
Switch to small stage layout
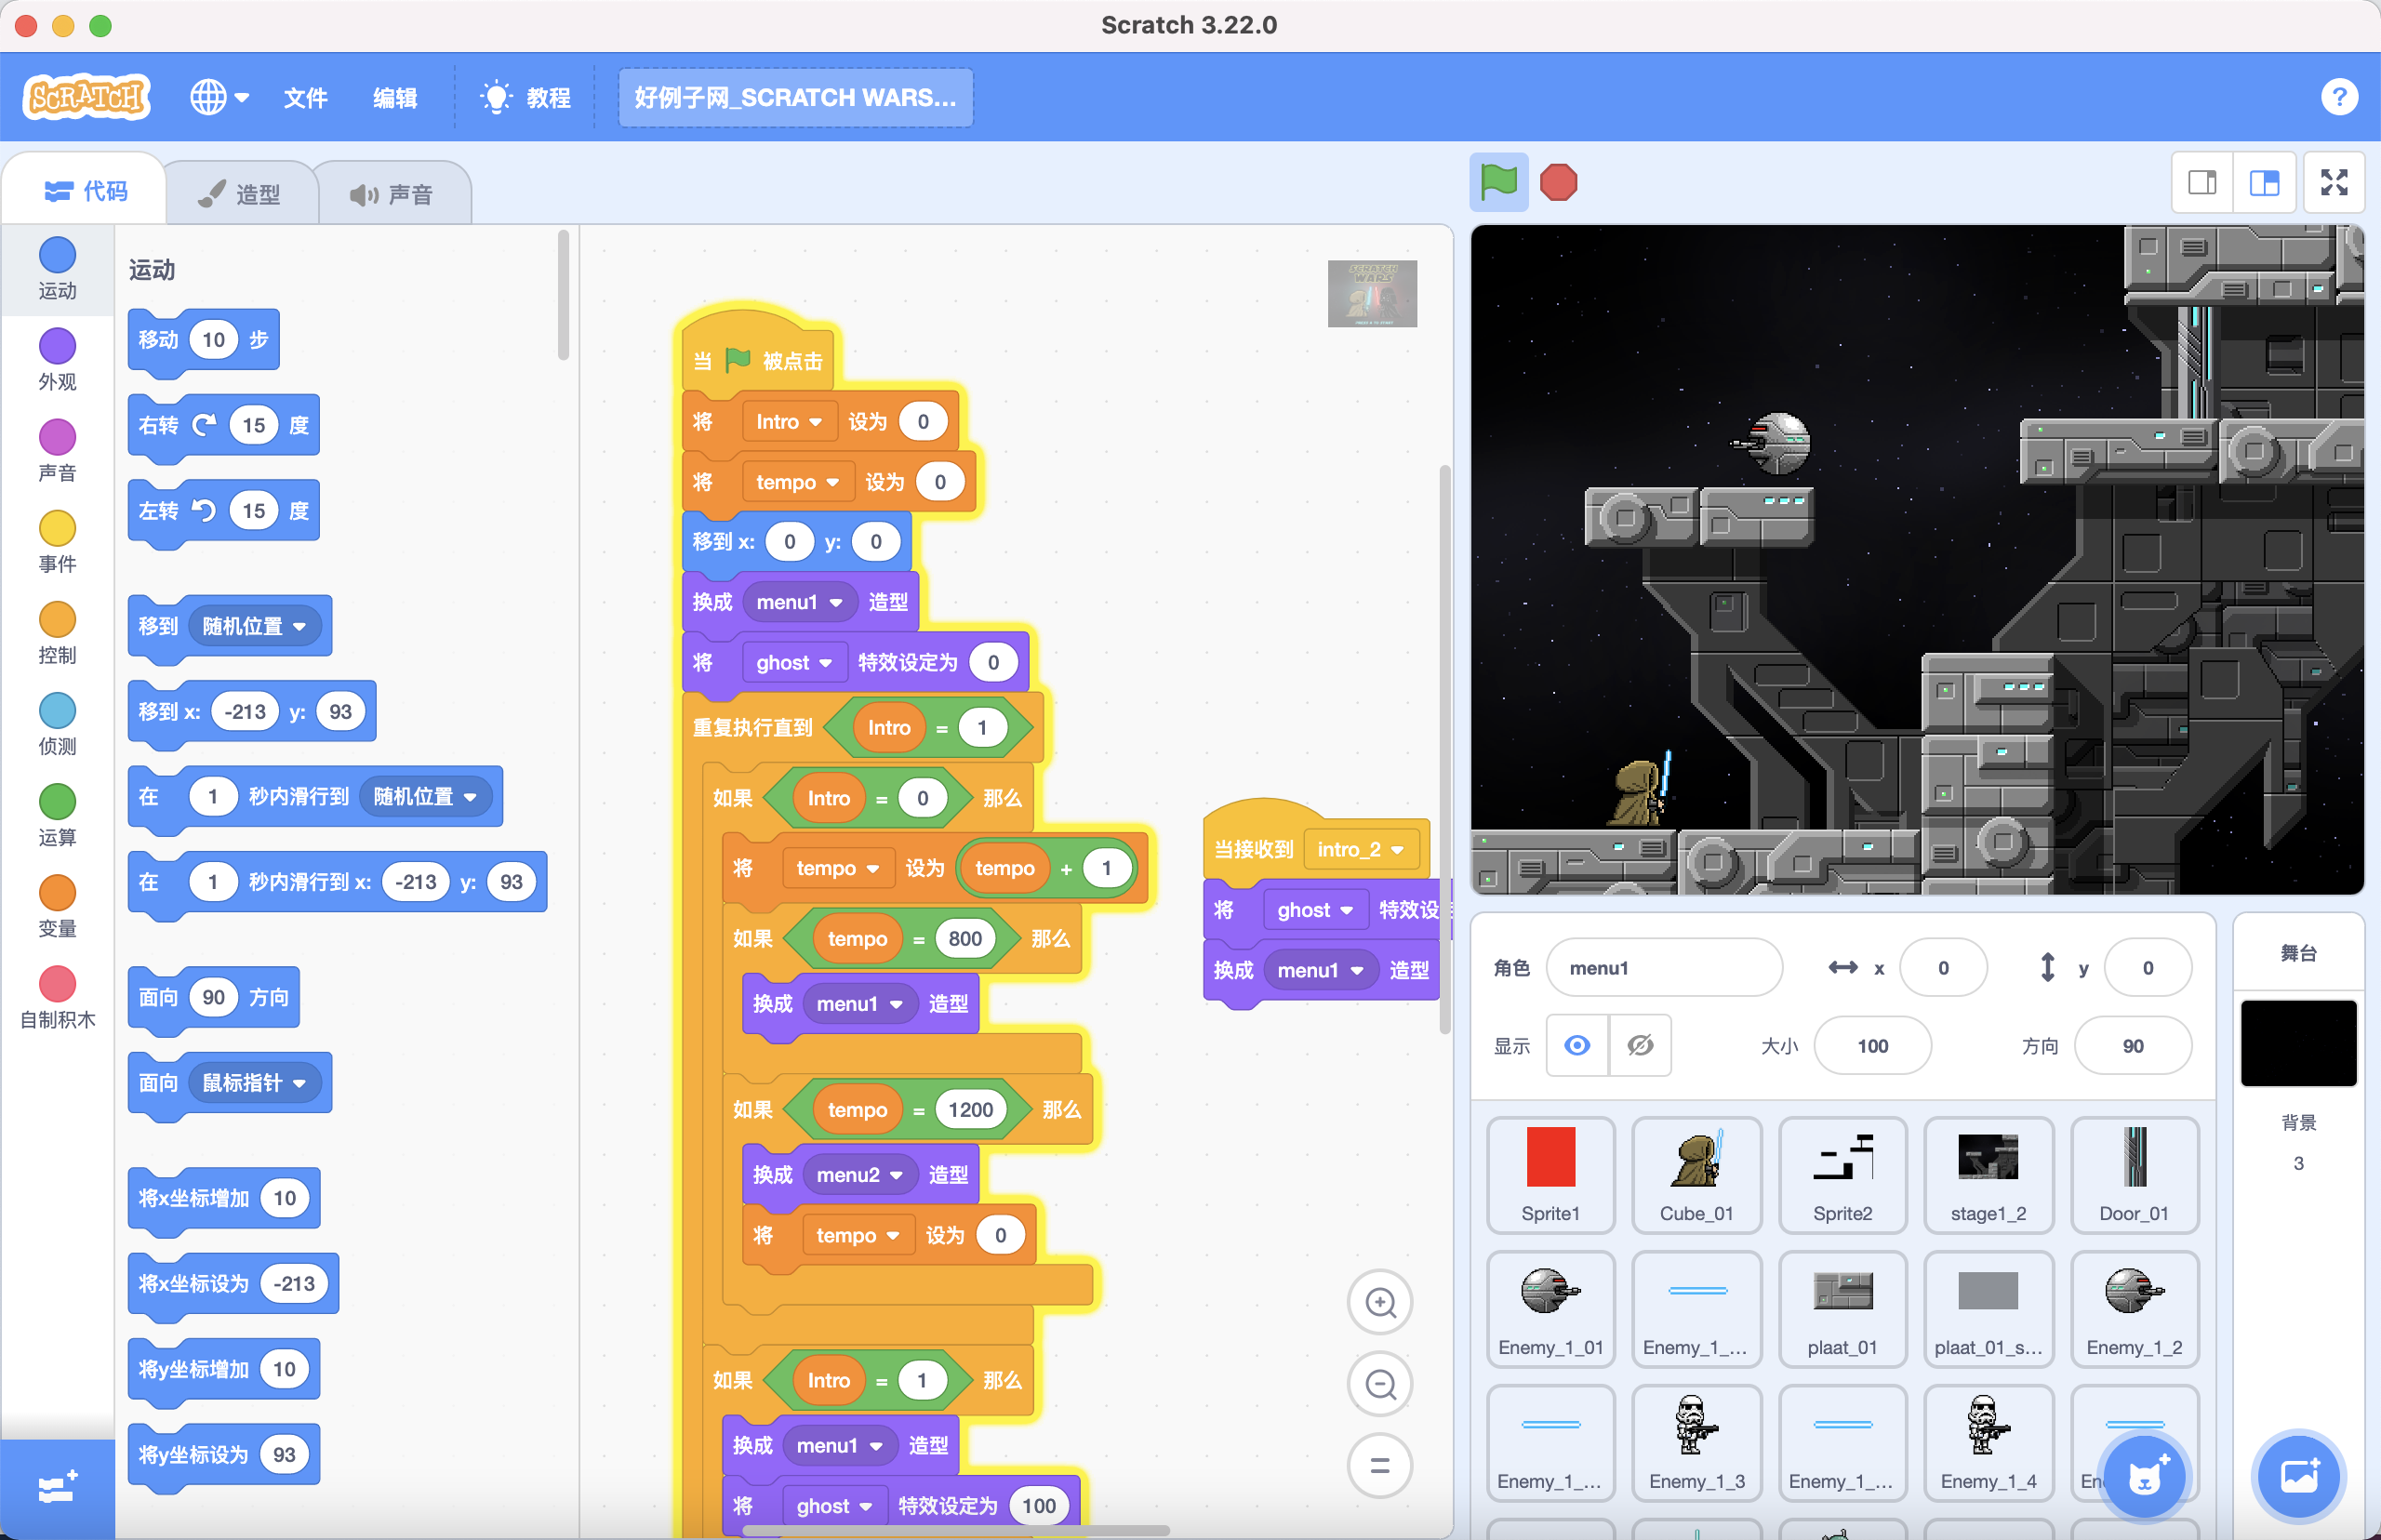(x=2202, y=182)
